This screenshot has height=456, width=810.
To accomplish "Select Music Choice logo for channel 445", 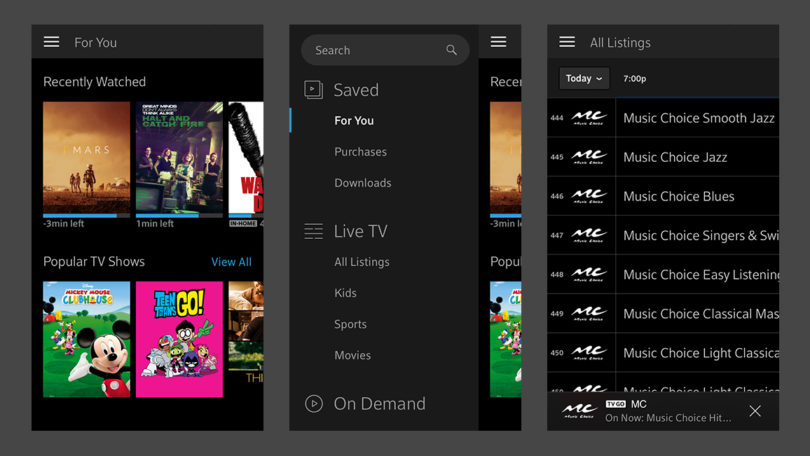I will point(589,157).
